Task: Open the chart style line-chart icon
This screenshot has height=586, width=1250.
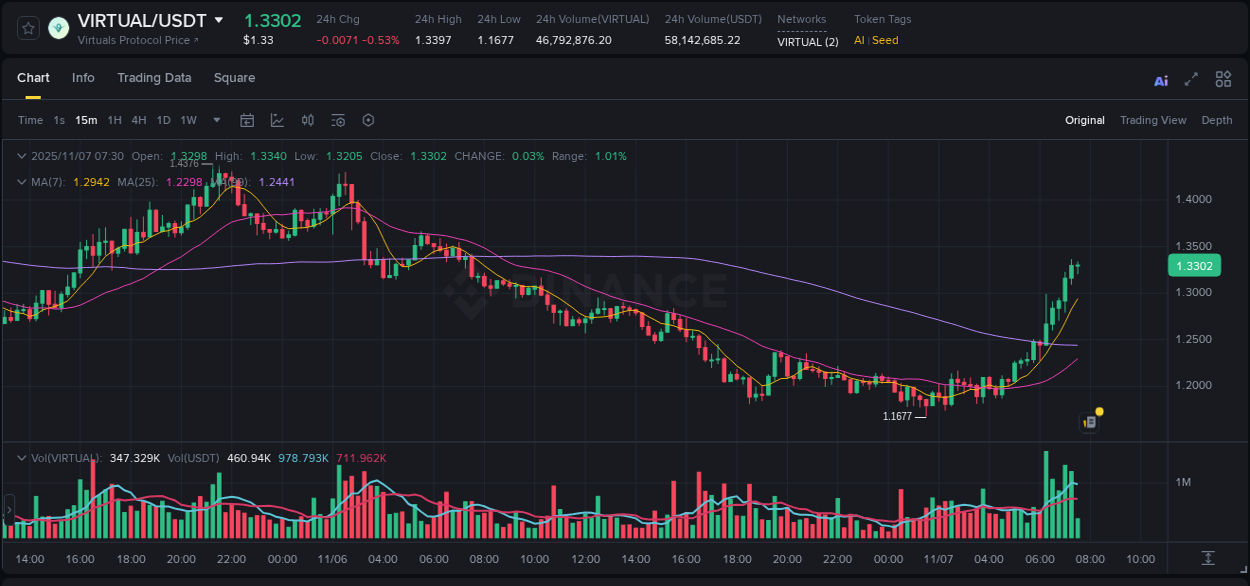Action: pyautogui.click(x=277, y=120)
